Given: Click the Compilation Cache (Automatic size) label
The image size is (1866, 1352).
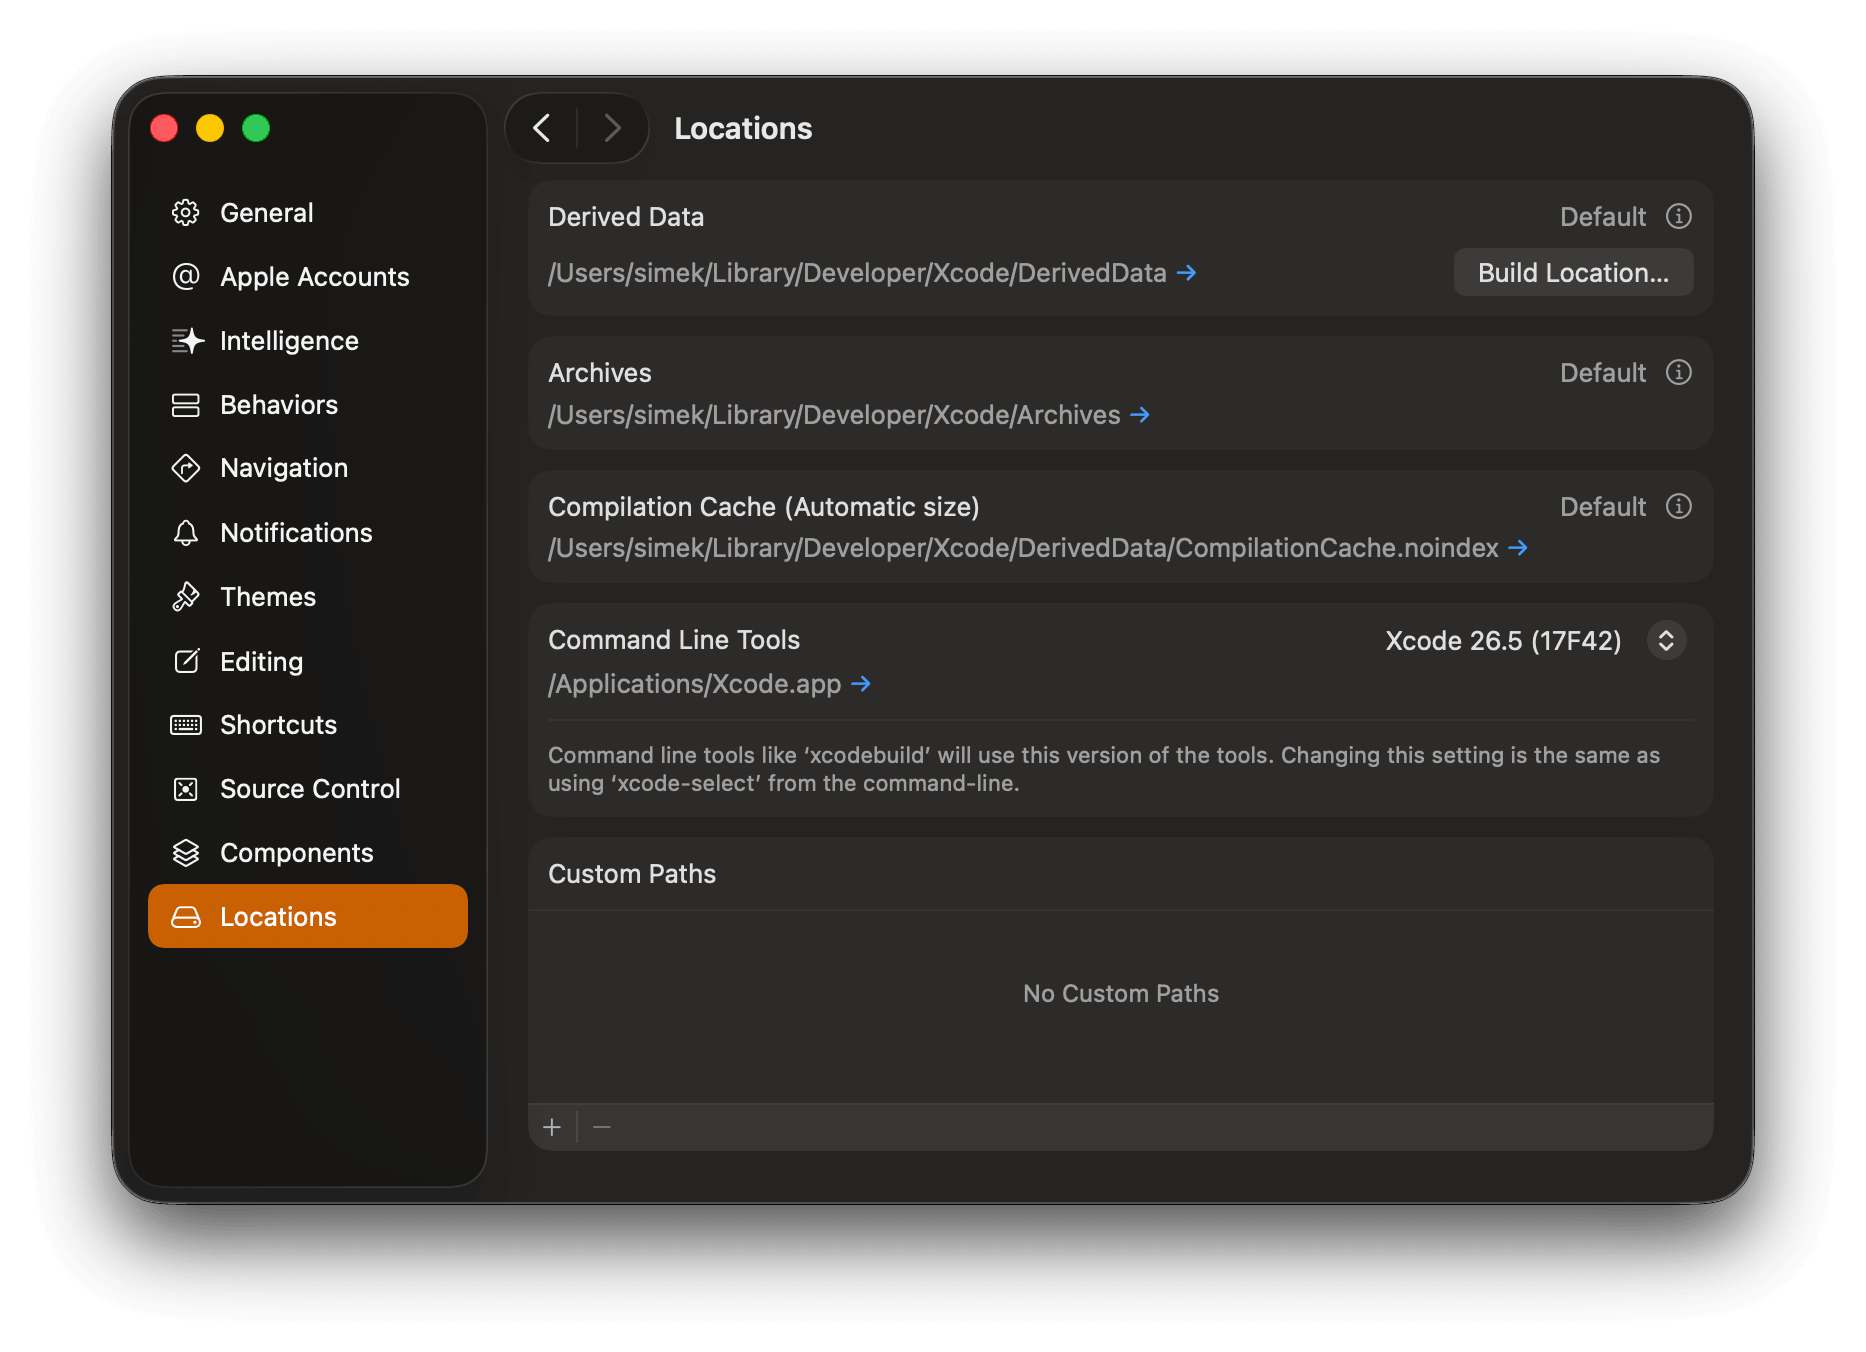Looking at the screenshot, I should click(764, 507).
